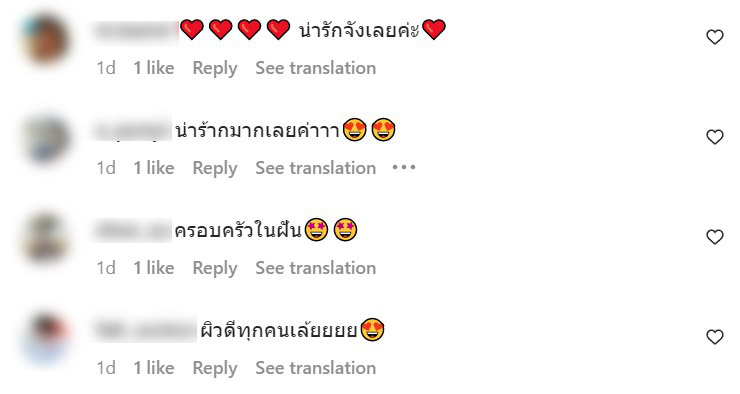The width and height of the screenshot is (740, 394).
Task: Open the last commenter's blurred username
Action: click(145, 330)
